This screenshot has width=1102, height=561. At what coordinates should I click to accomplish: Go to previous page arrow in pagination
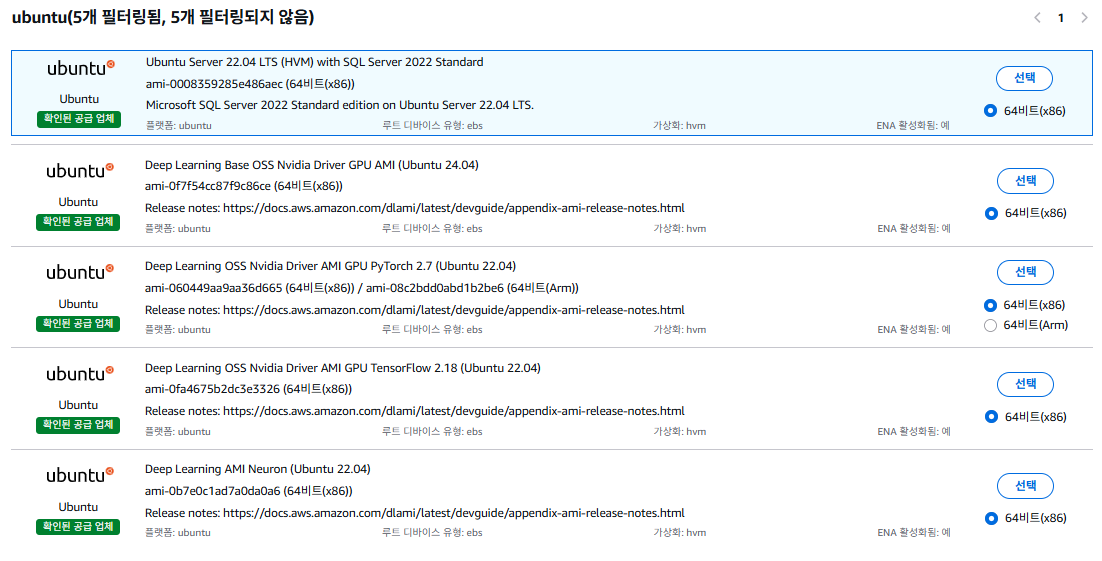coord(1037,18)
